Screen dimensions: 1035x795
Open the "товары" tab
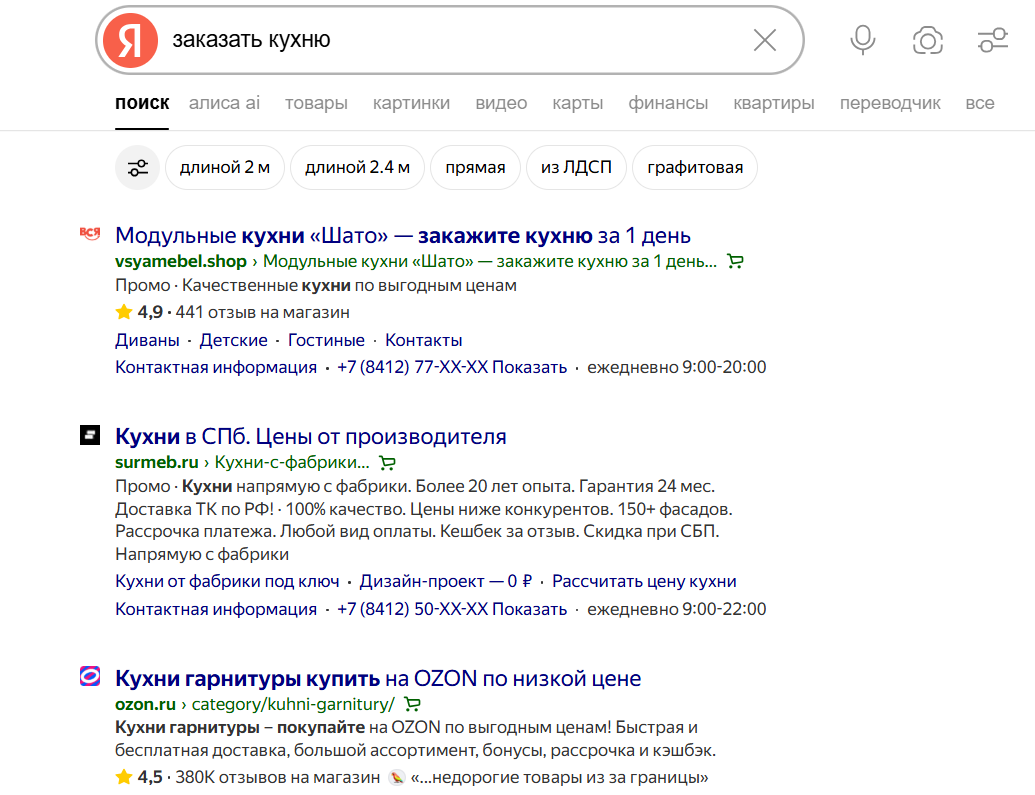point(316,103)
